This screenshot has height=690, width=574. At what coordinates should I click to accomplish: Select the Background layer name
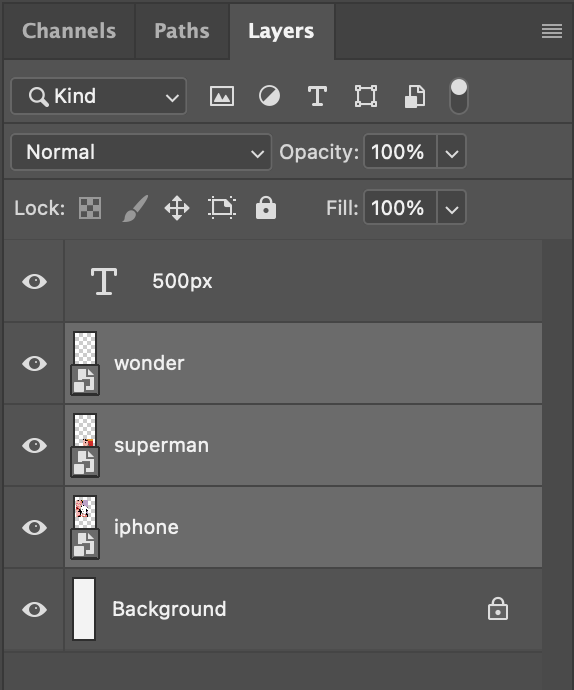tap(169, 609)
